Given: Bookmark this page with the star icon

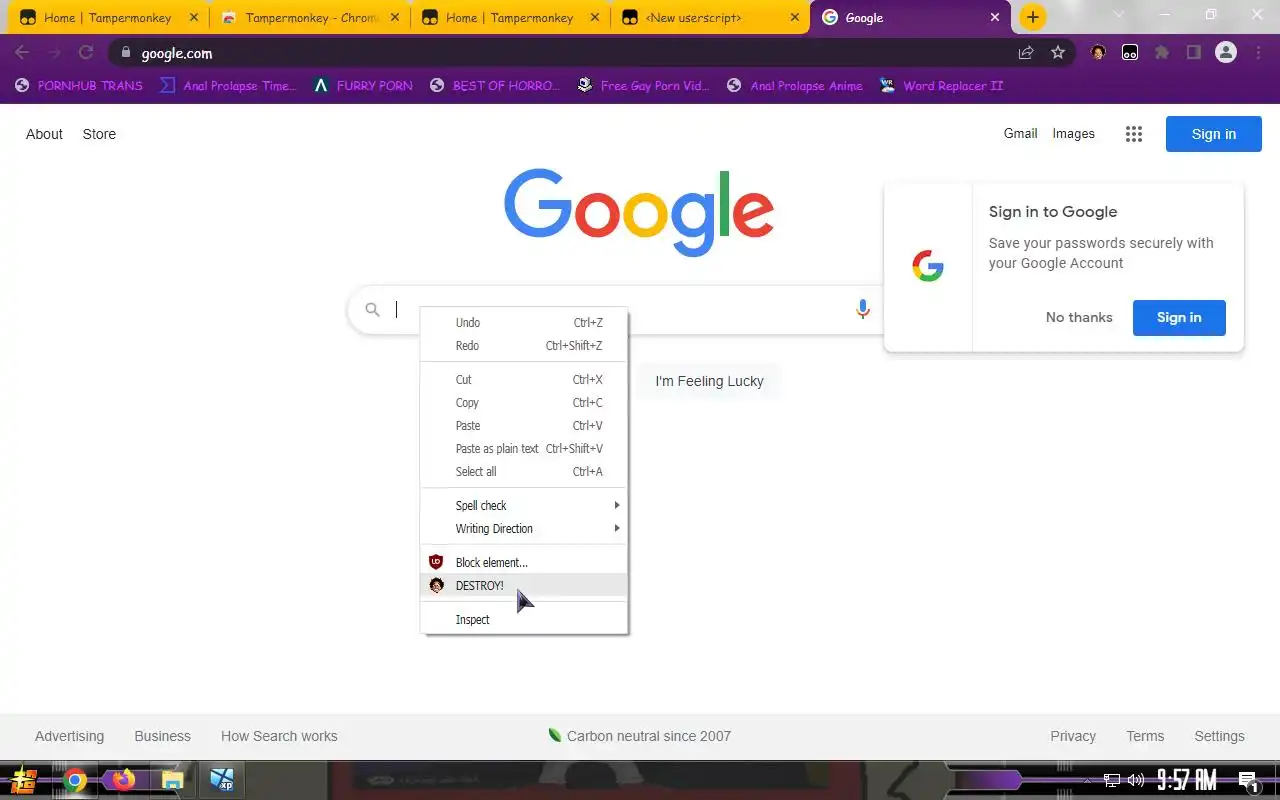Looking at the screenshot, I should (x=1058, y=53).
